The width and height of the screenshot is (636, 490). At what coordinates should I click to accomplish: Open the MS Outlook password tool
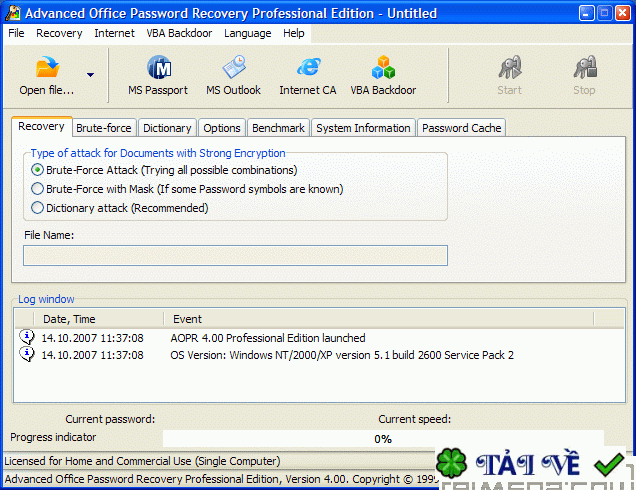pos(233,75)
